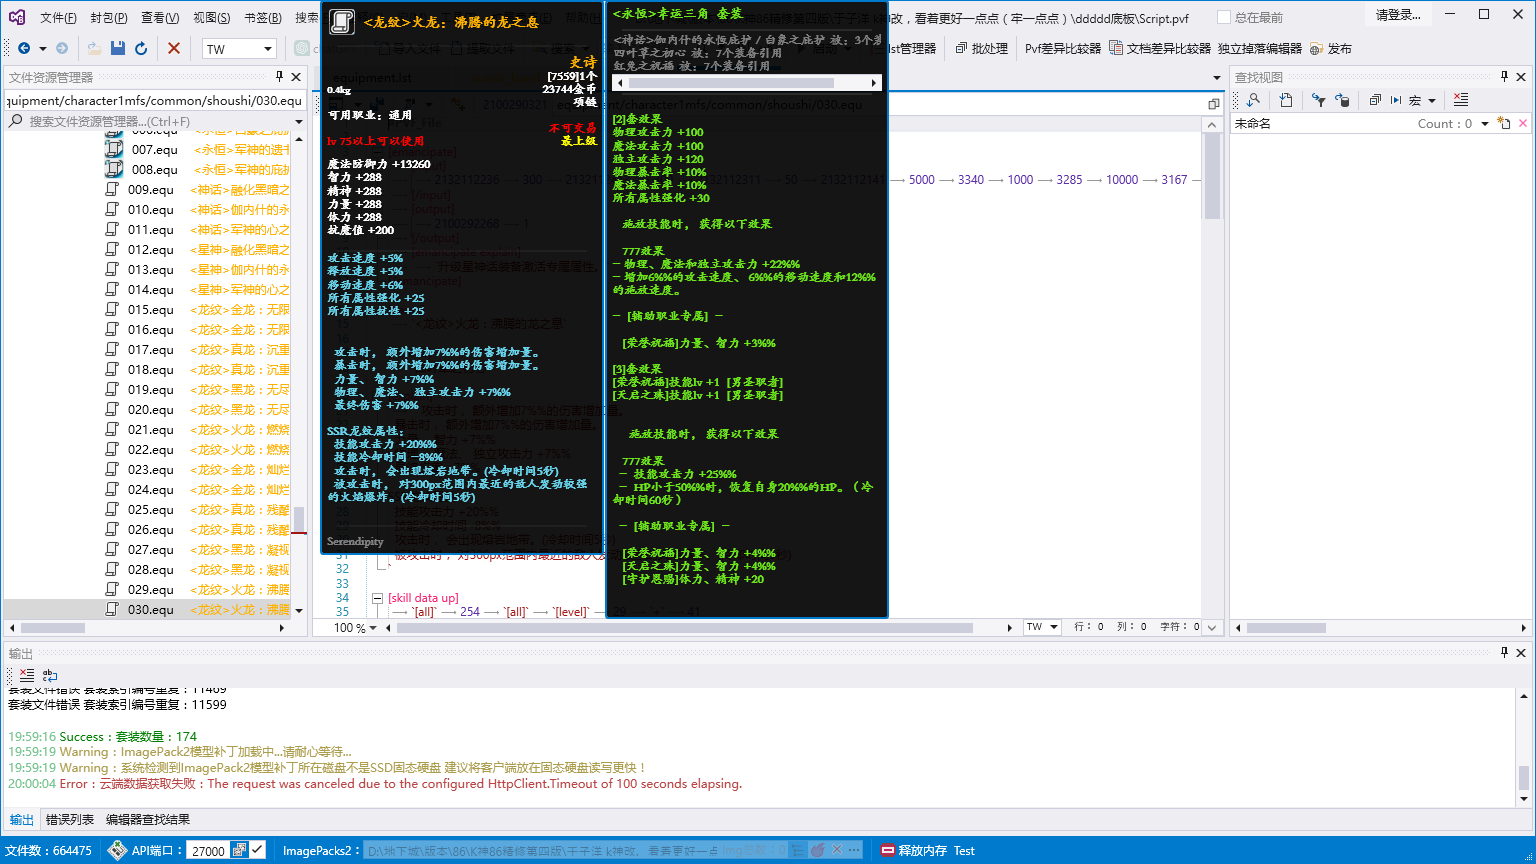Open the TW encoding dropdown in editor footer
This screenshot has height=864, width=1536.
pos(1055,627)
